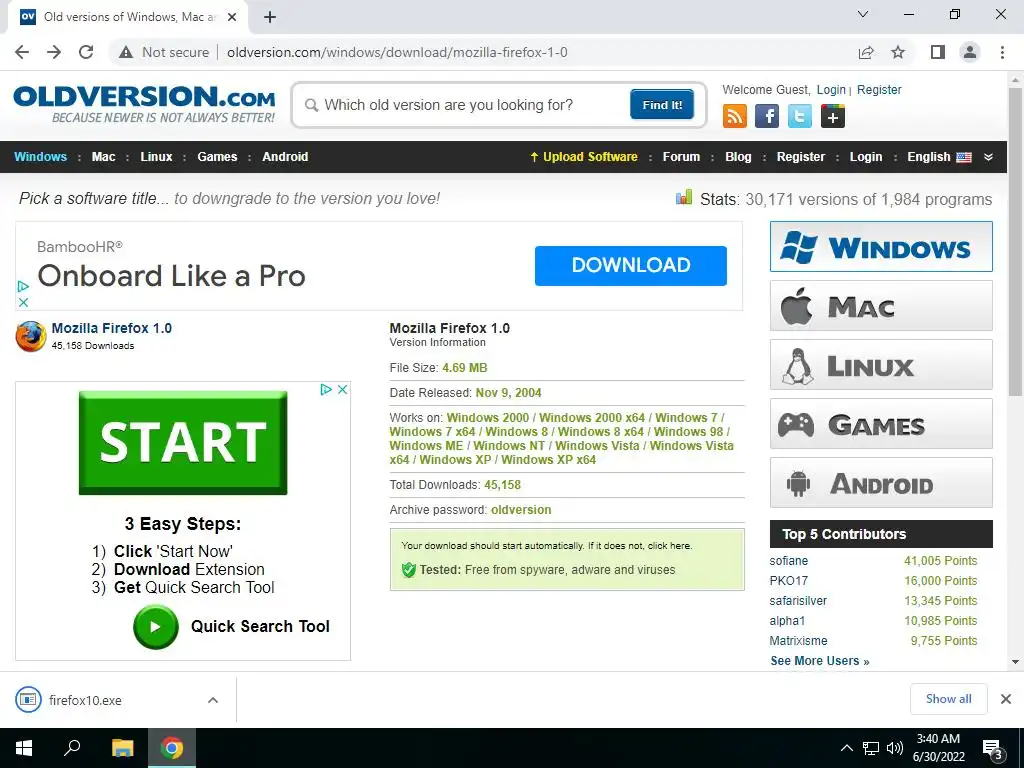Open taskbar search magnifier
This screenshot has height=768, width=1024.
tap(72, 748)
